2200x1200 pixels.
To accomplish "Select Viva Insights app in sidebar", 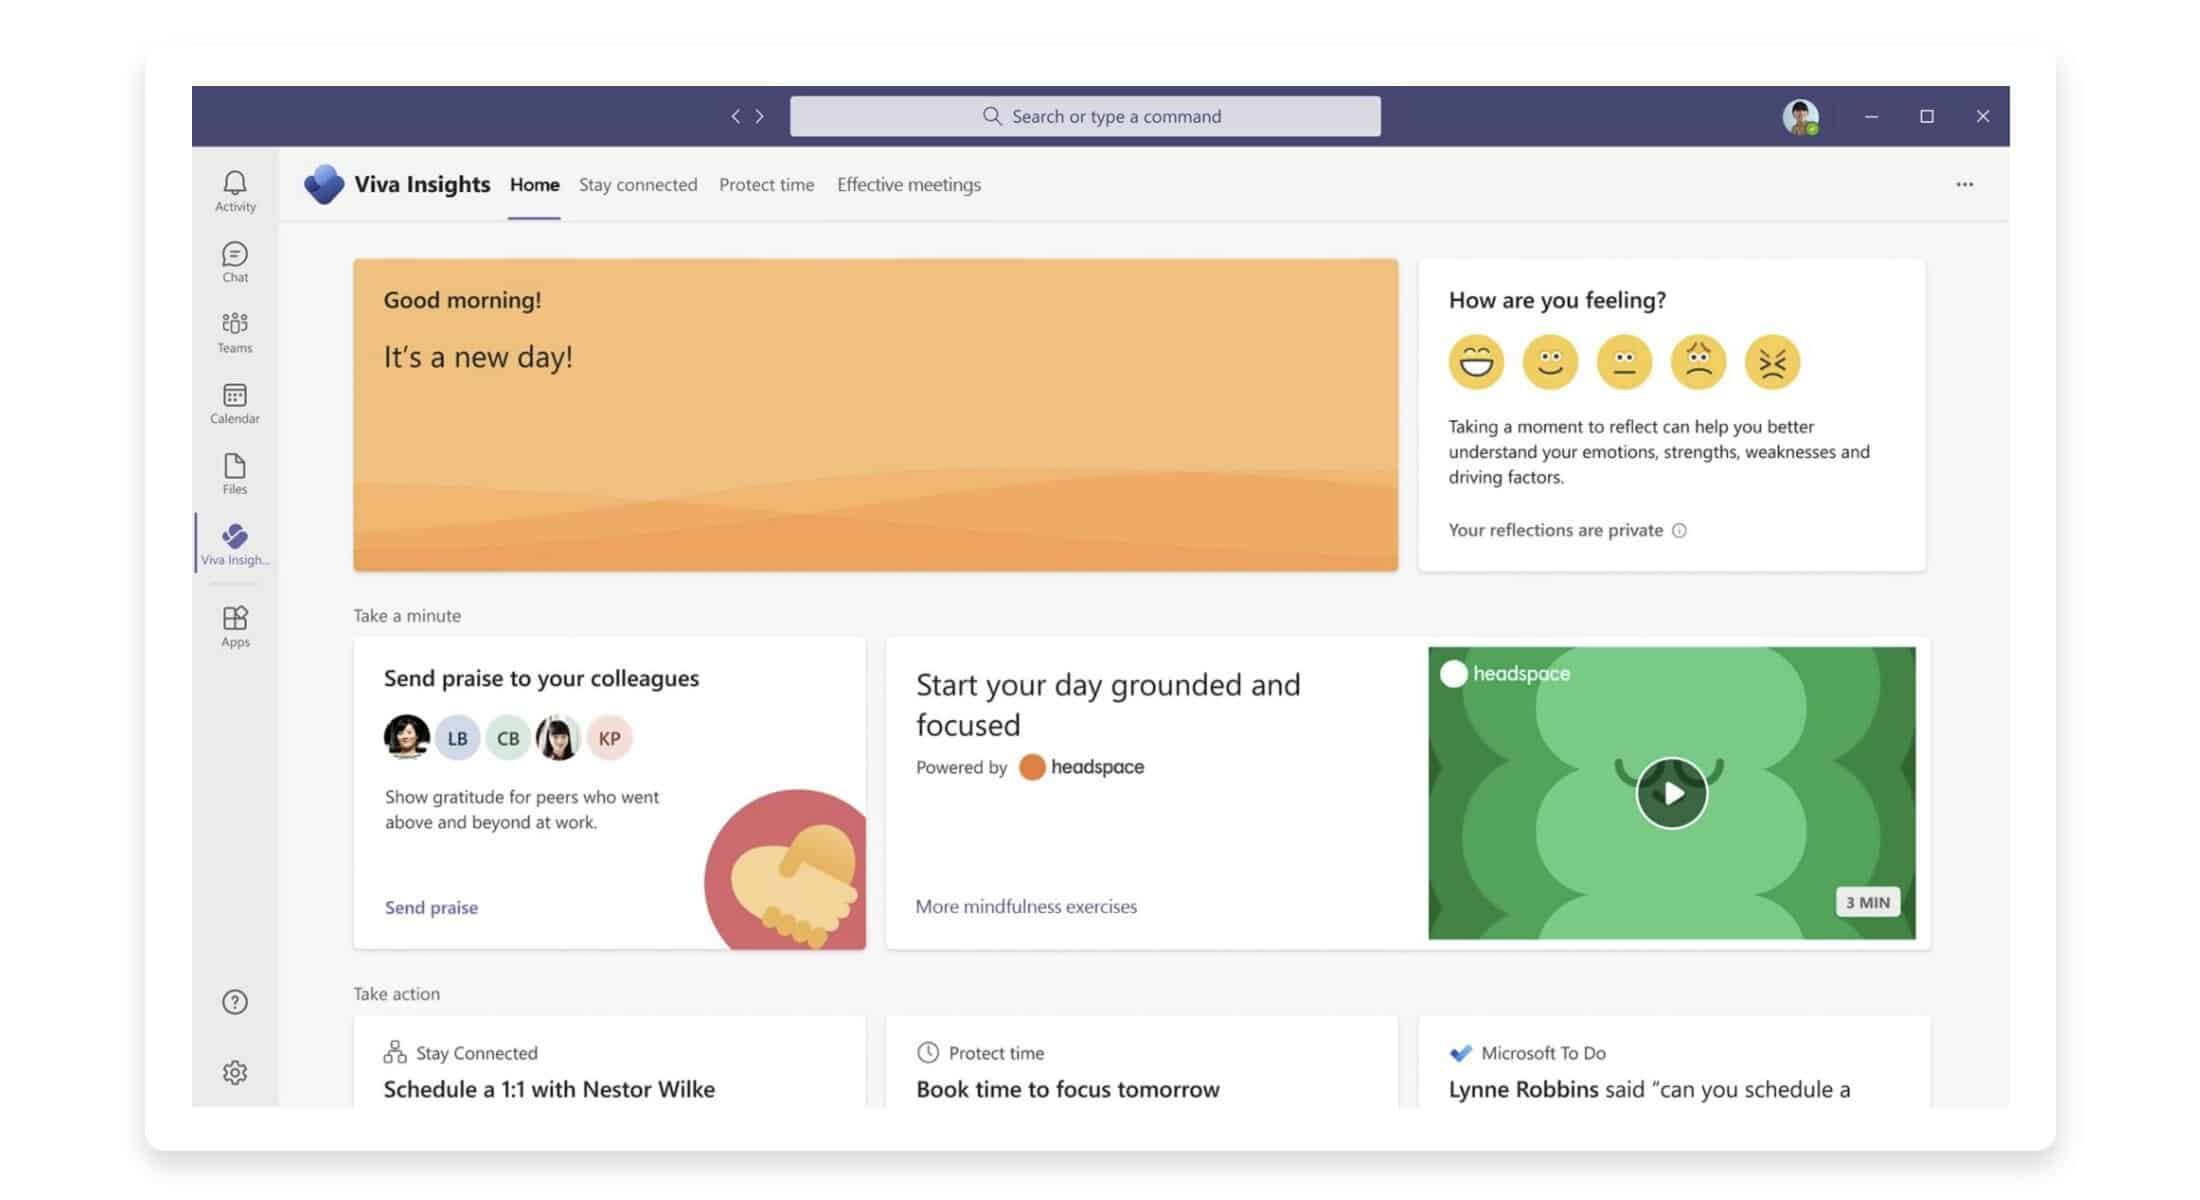I will 235,544.
